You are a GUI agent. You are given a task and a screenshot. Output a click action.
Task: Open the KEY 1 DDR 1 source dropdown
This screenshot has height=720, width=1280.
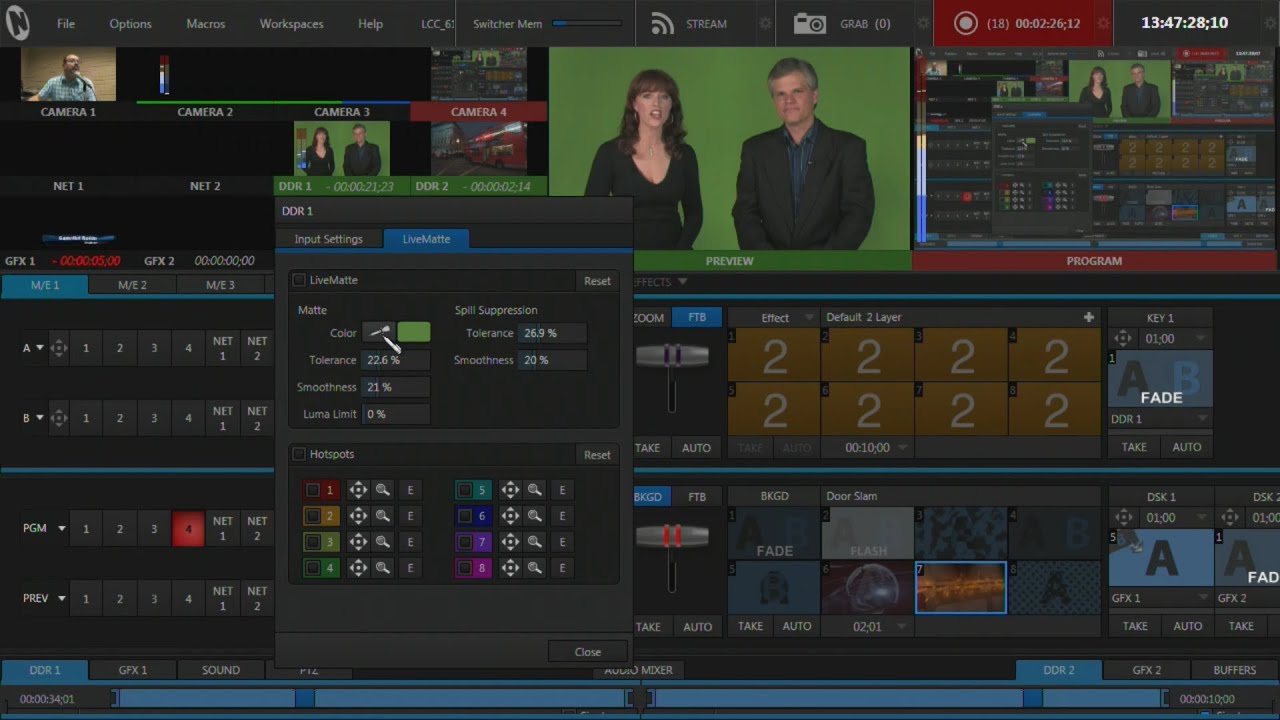(1203, 419)
